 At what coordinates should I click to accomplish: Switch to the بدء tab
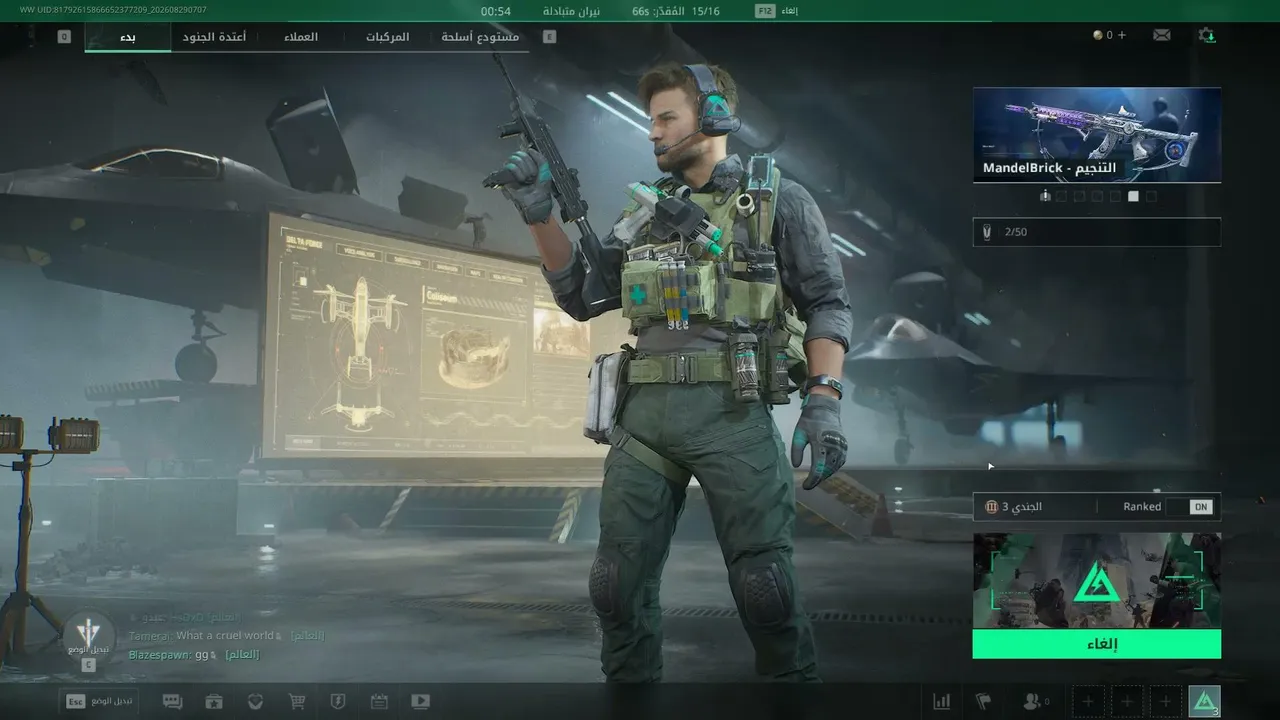[128, 37]
